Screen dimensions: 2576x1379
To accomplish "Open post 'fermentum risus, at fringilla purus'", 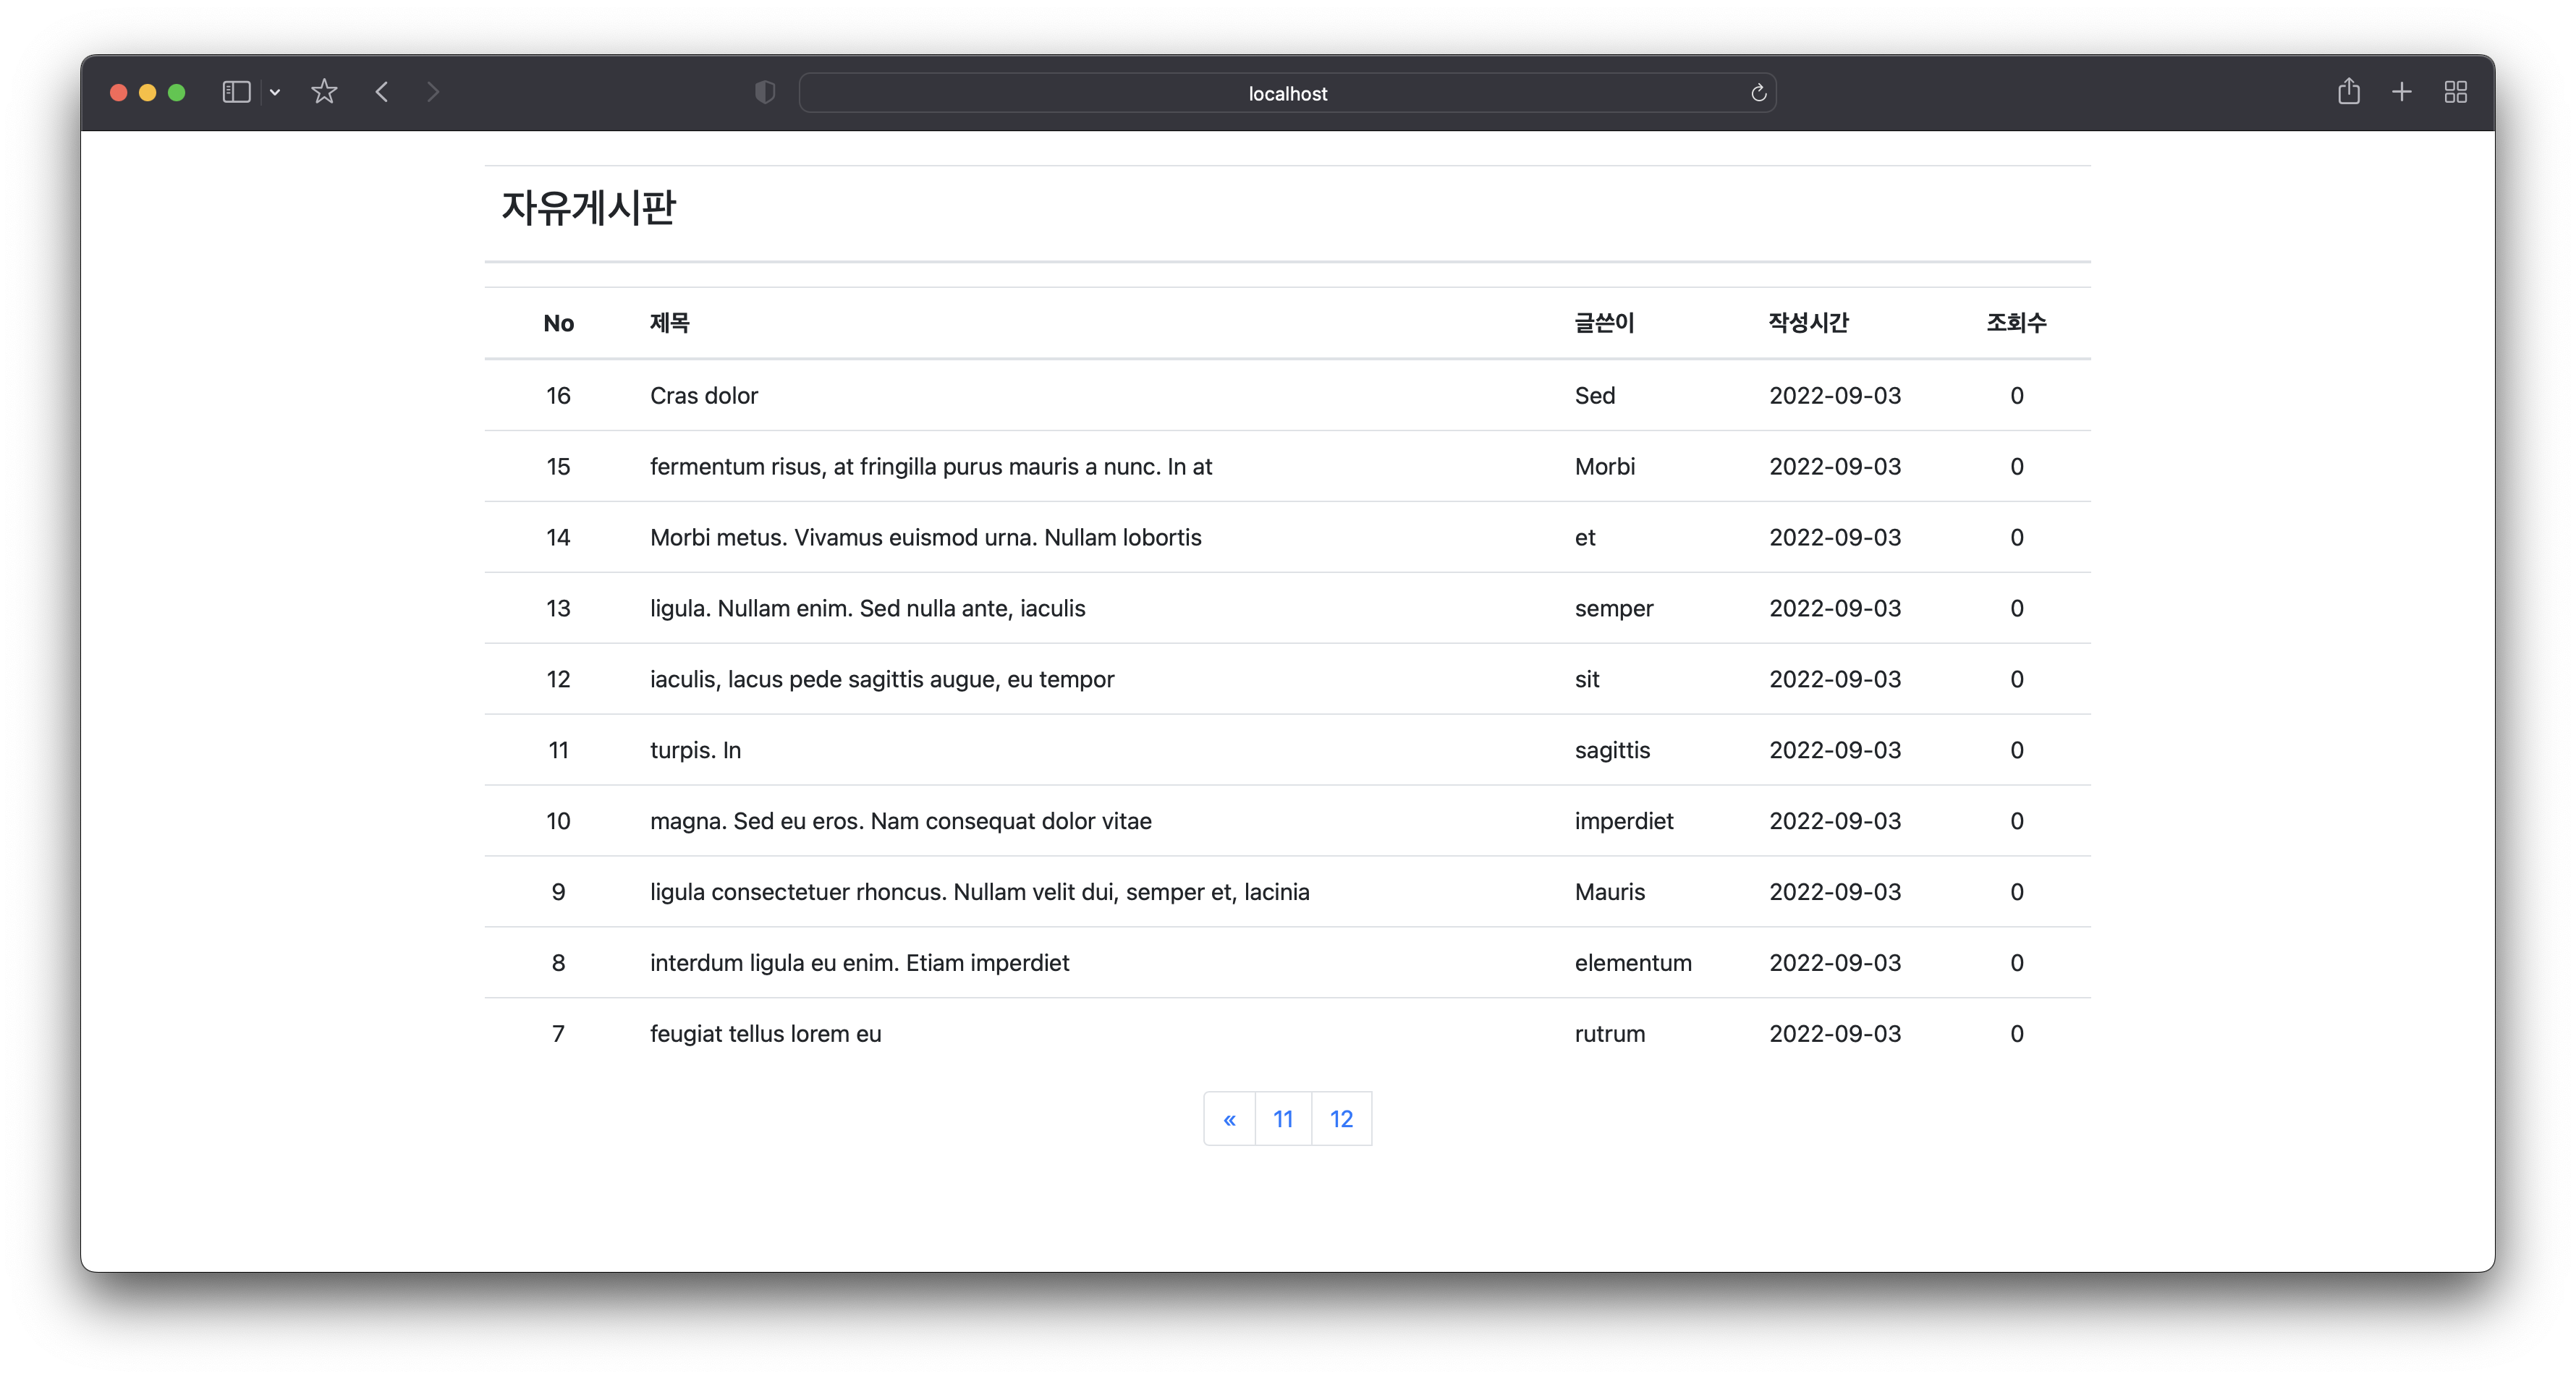I will coord(931,466).
